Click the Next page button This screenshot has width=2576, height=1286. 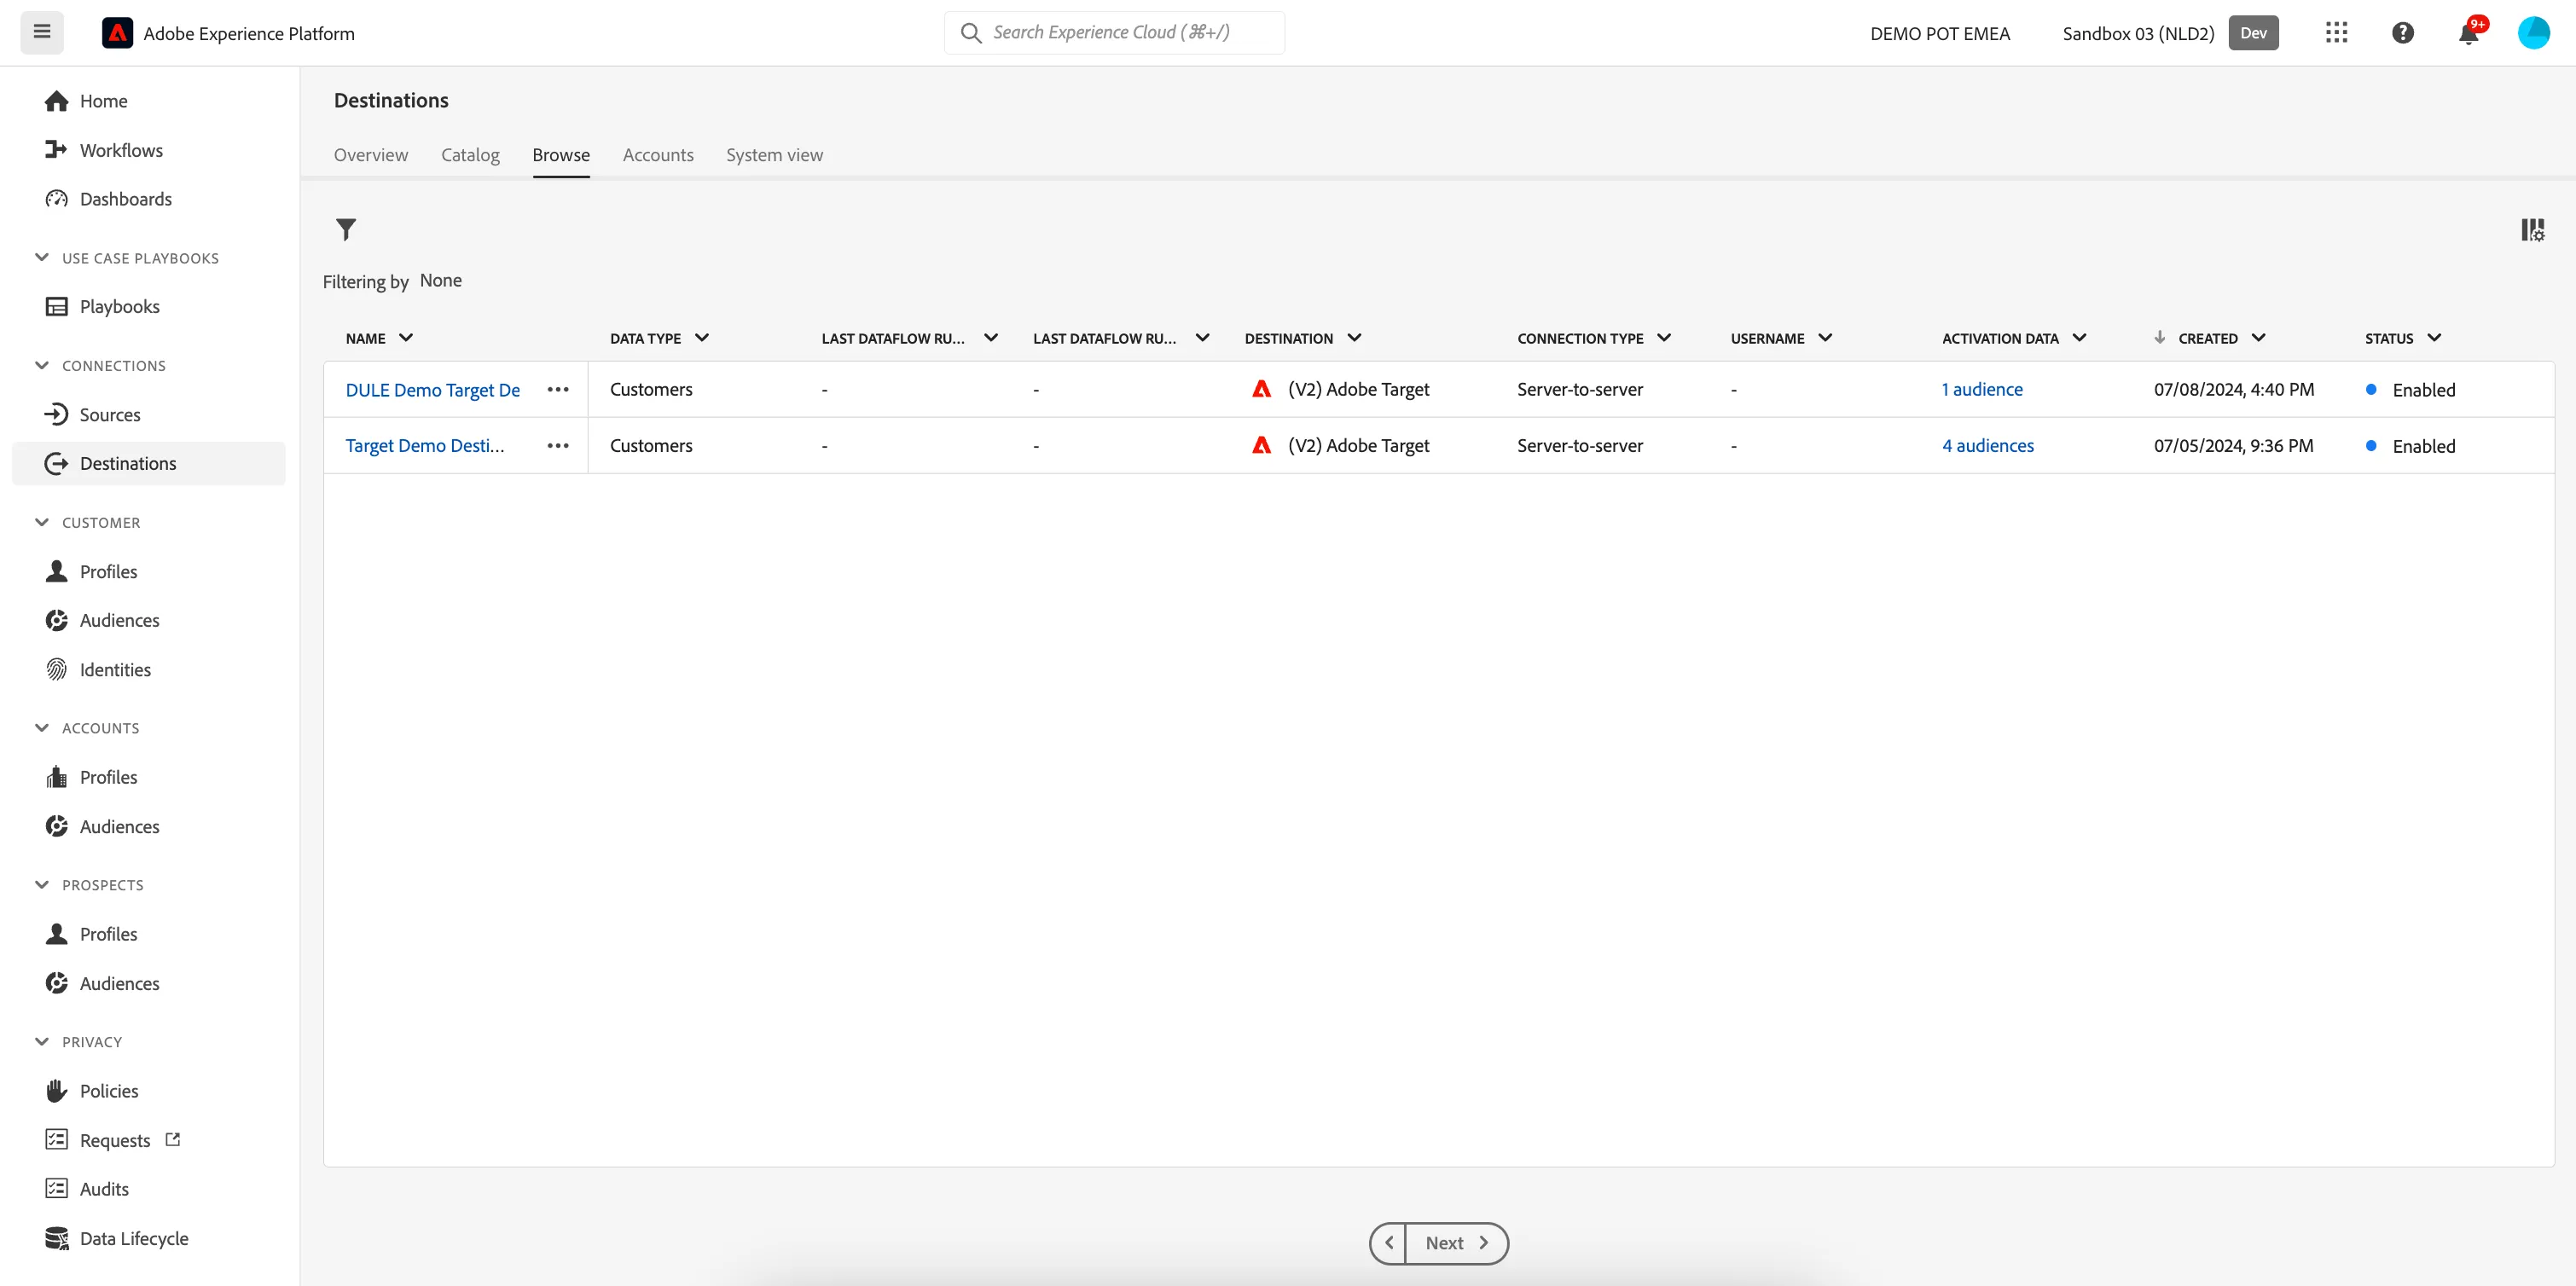[x=1456, y=1243]
